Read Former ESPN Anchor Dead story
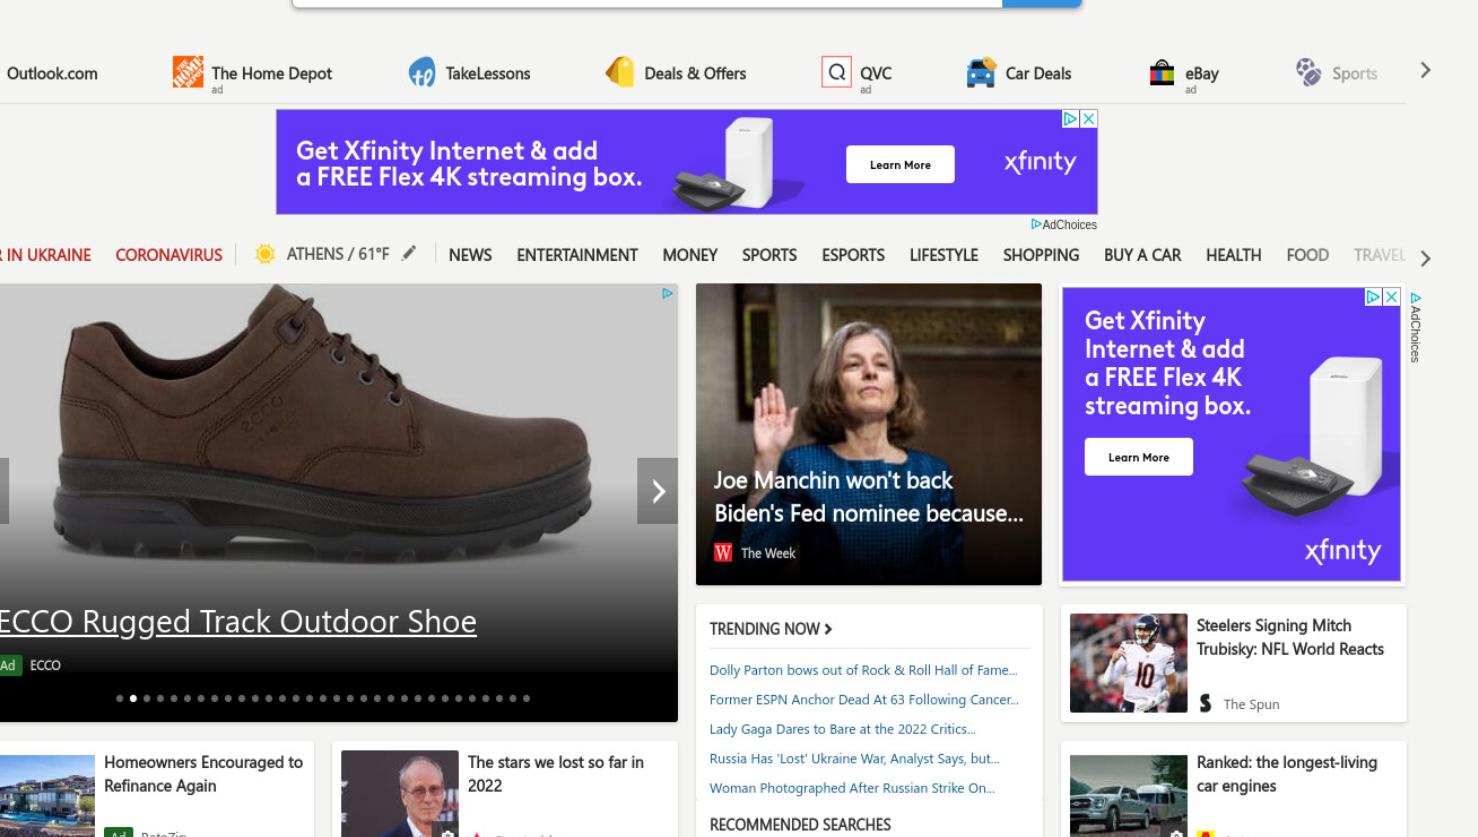Screen dimensions: 1478x837 coord(864,700)
